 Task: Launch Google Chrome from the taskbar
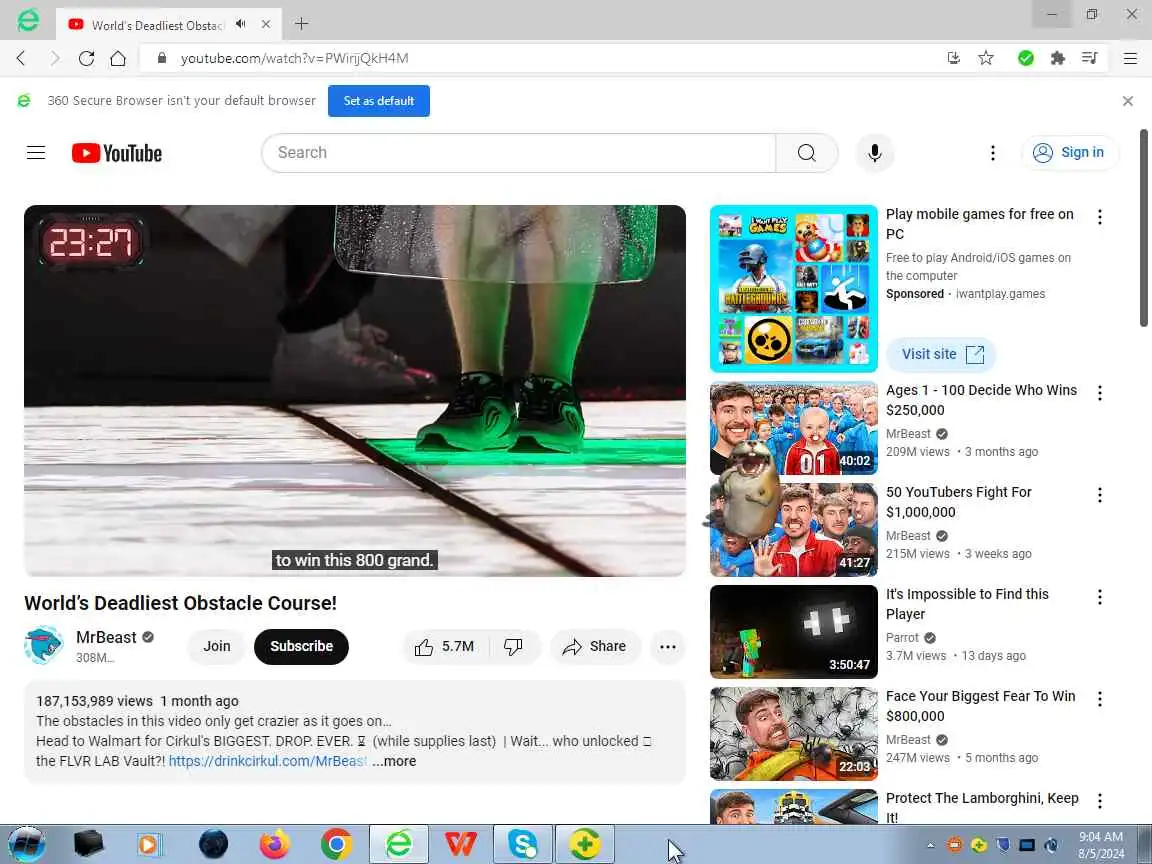point(336,844)
